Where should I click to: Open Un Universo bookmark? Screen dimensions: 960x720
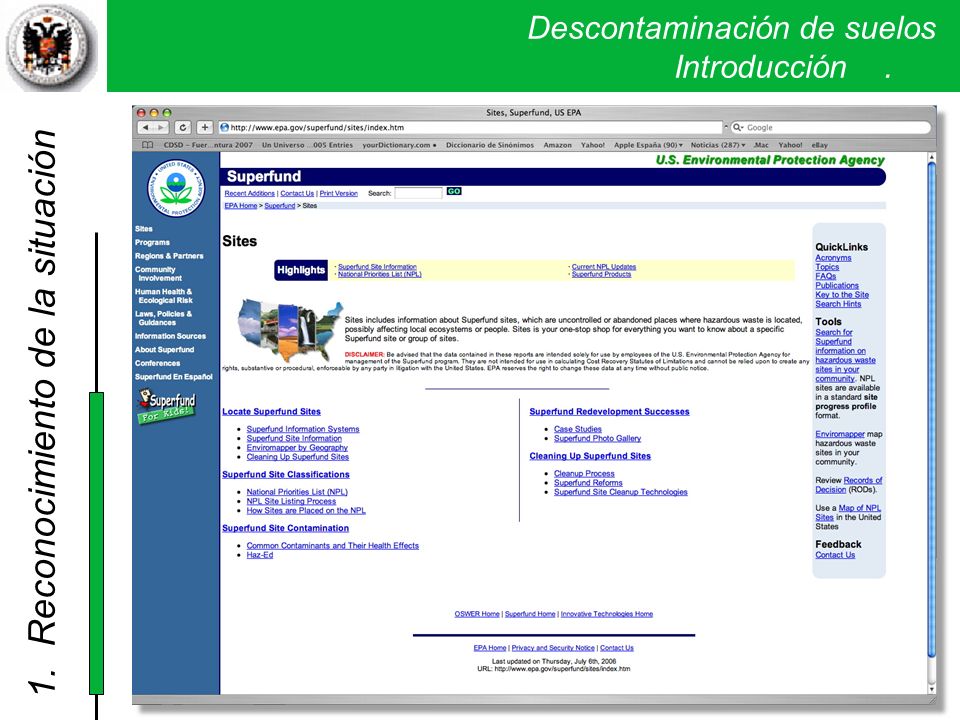(x=307, y=145)
